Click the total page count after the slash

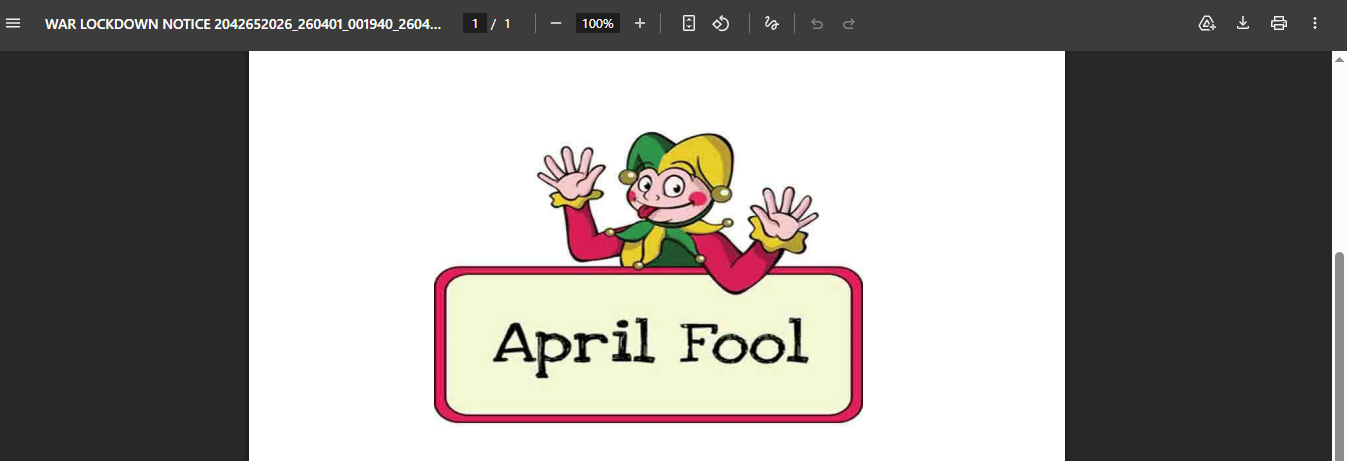coord(507,23)
